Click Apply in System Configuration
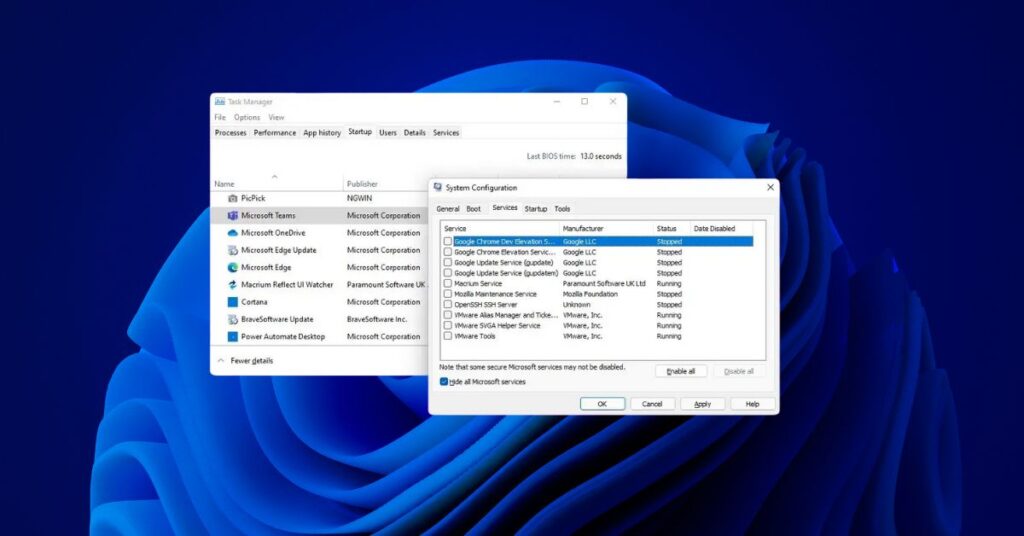 (x=702, y=404)
